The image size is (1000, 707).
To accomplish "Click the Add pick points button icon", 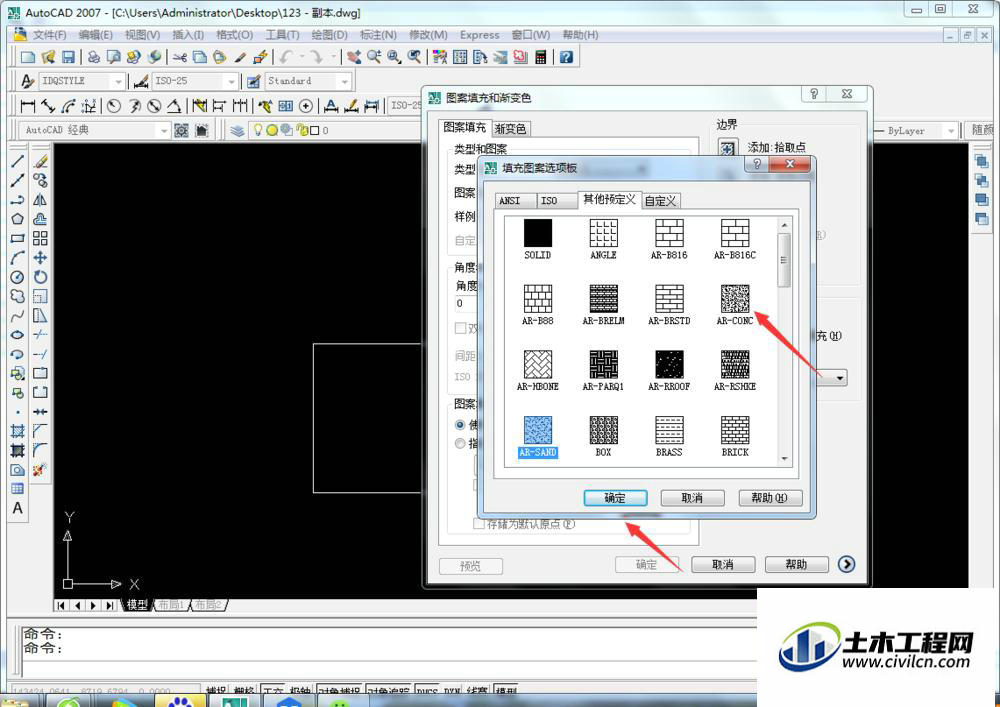I will (727, 148).
